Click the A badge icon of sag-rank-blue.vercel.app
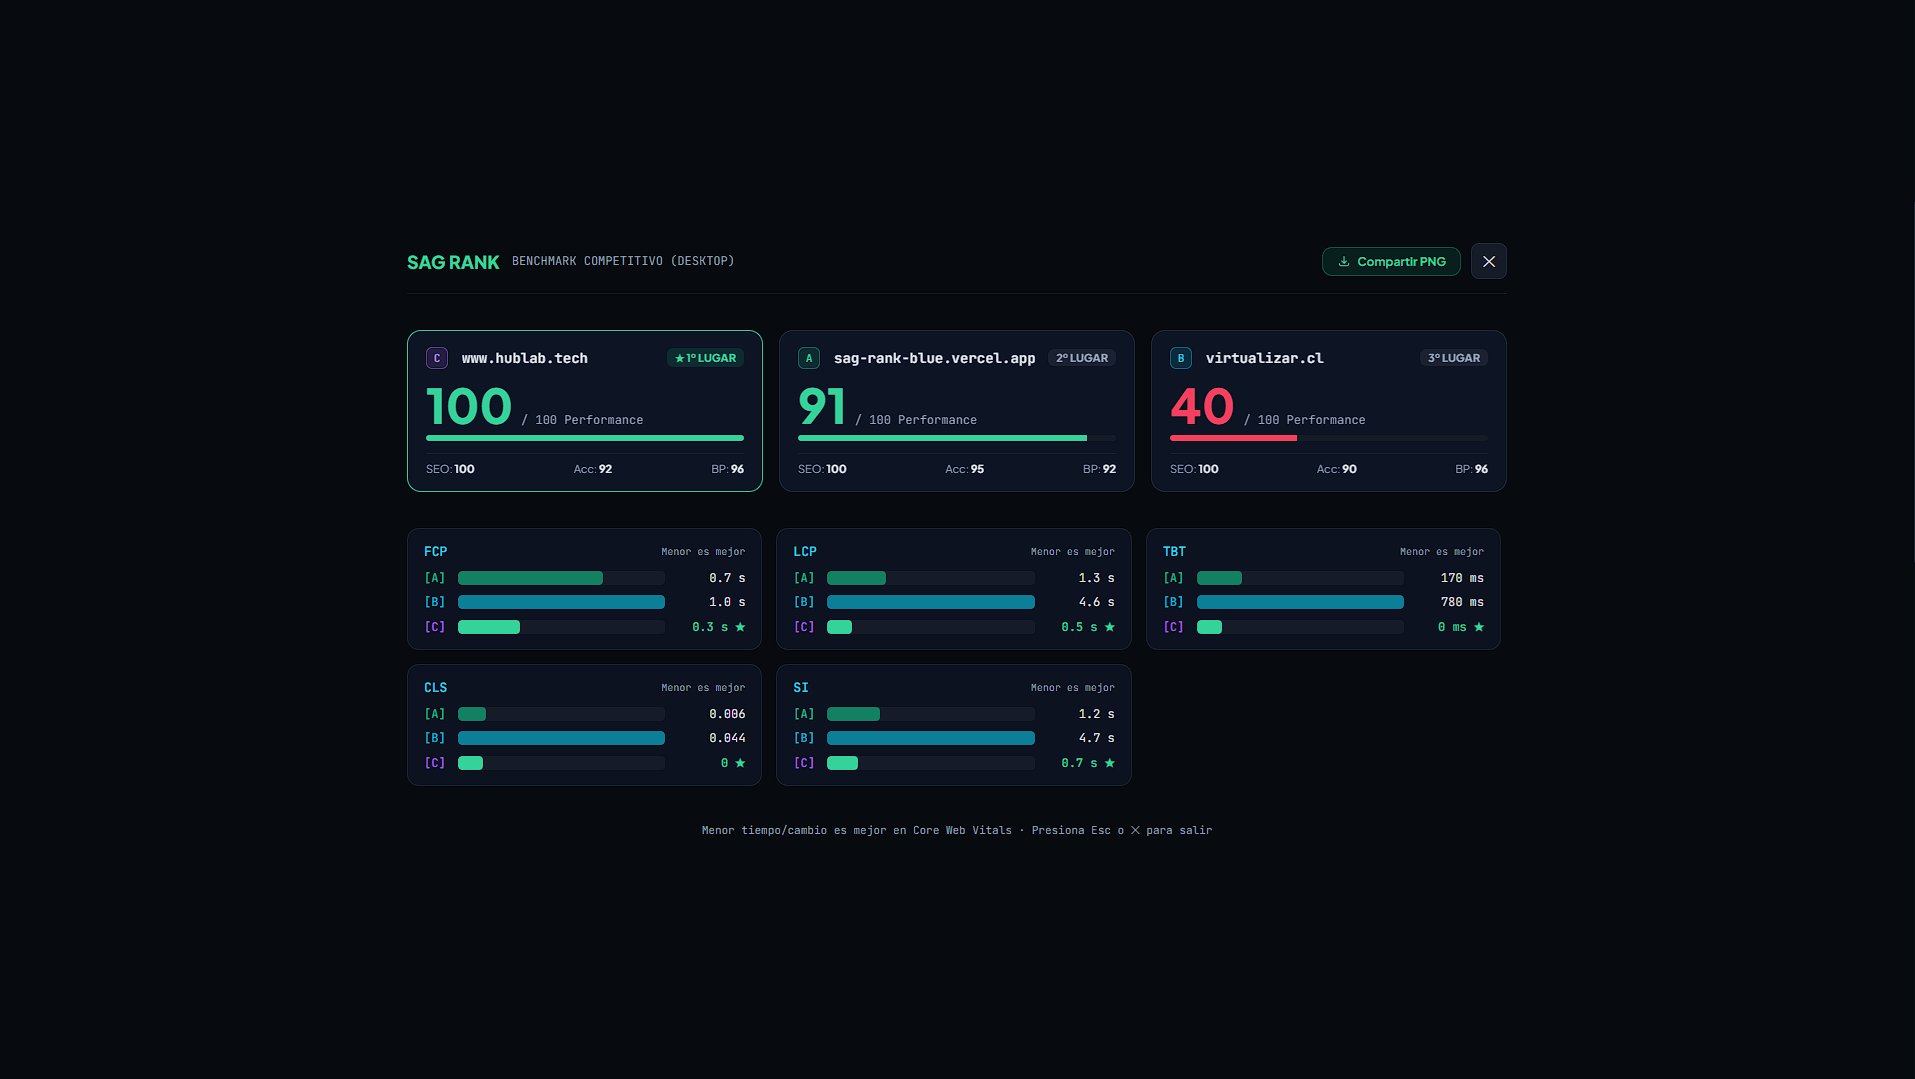The height and width of the screenshot is (1079, 1915). [x=809, y=358]
